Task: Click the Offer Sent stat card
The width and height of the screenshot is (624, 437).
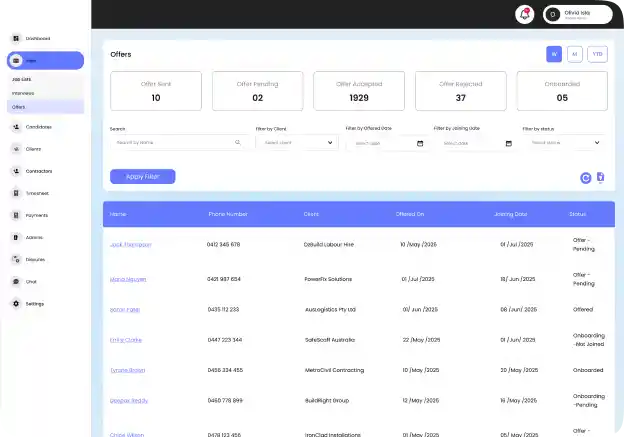Action: point(156,91)
